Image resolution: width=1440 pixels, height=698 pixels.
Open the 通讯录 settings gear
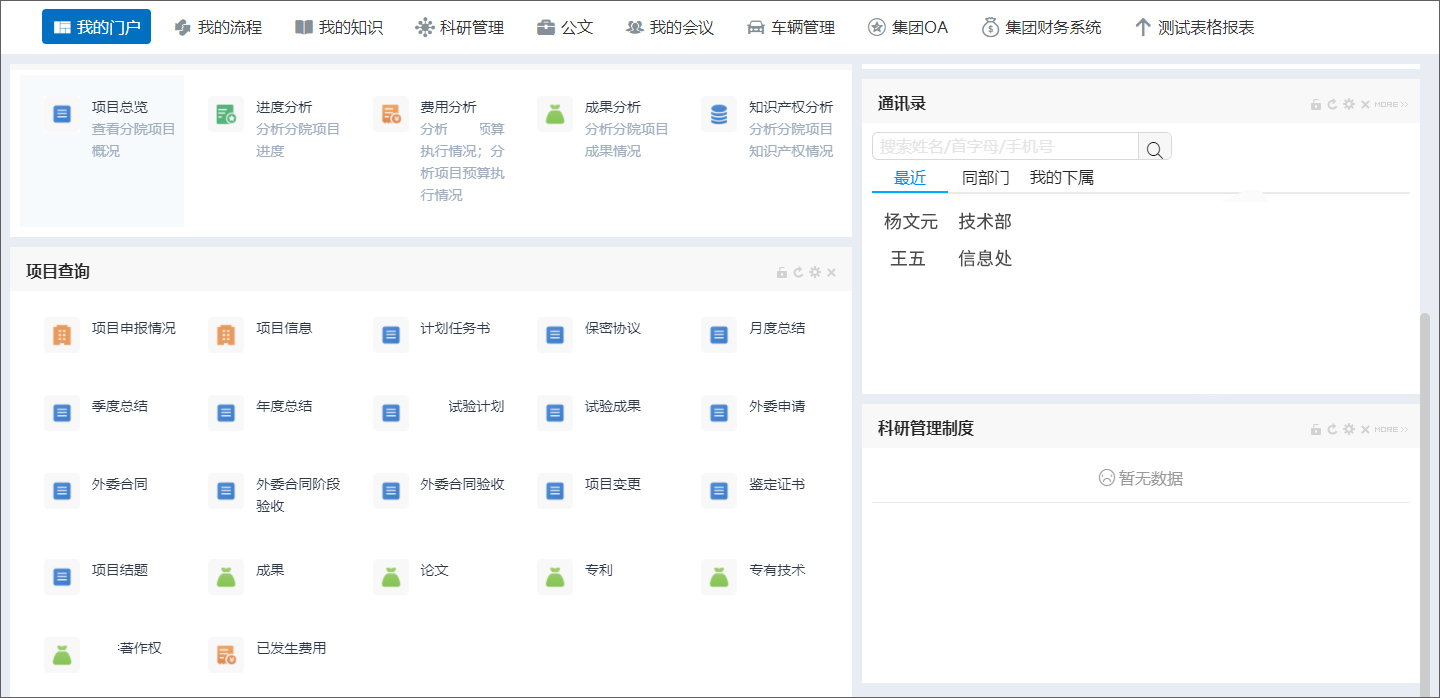pos(1348,102)
